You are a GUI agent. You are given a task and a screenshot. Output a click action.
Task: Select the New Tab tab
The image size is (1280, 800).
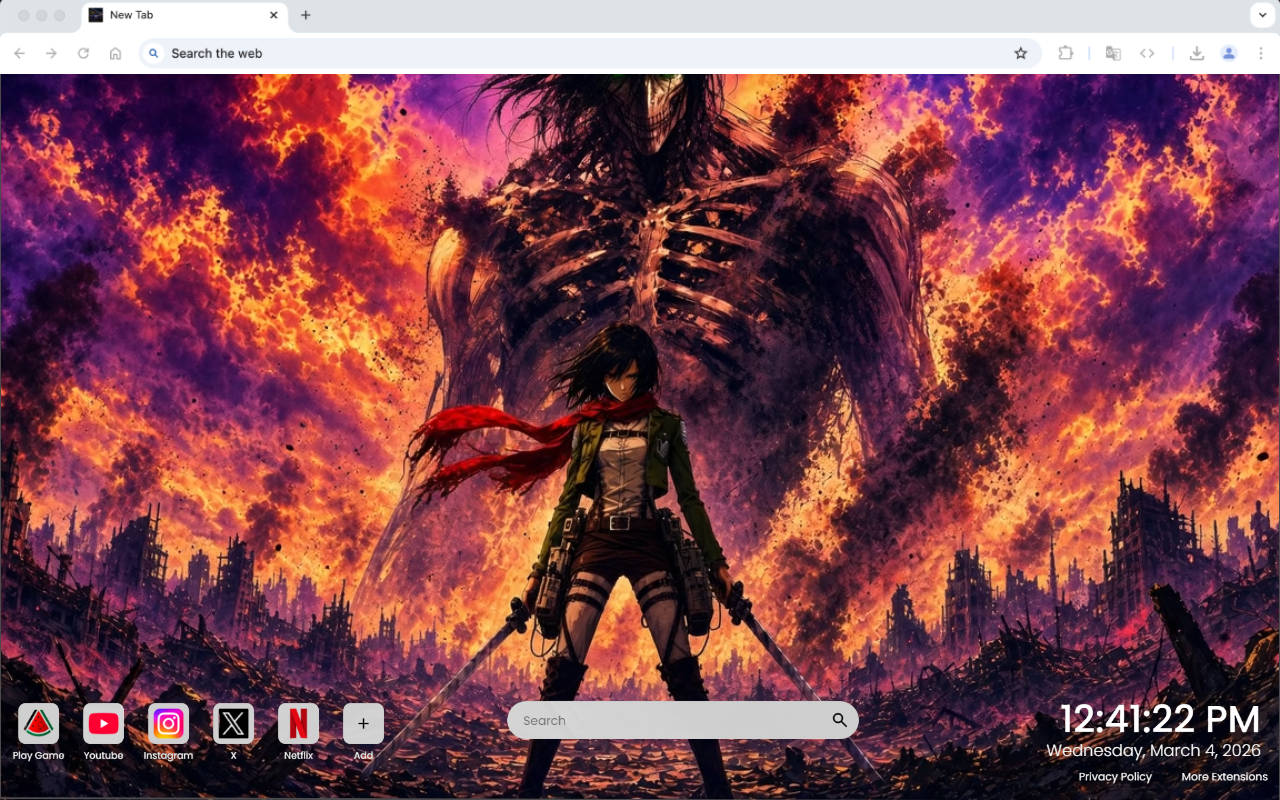[183, 15]
